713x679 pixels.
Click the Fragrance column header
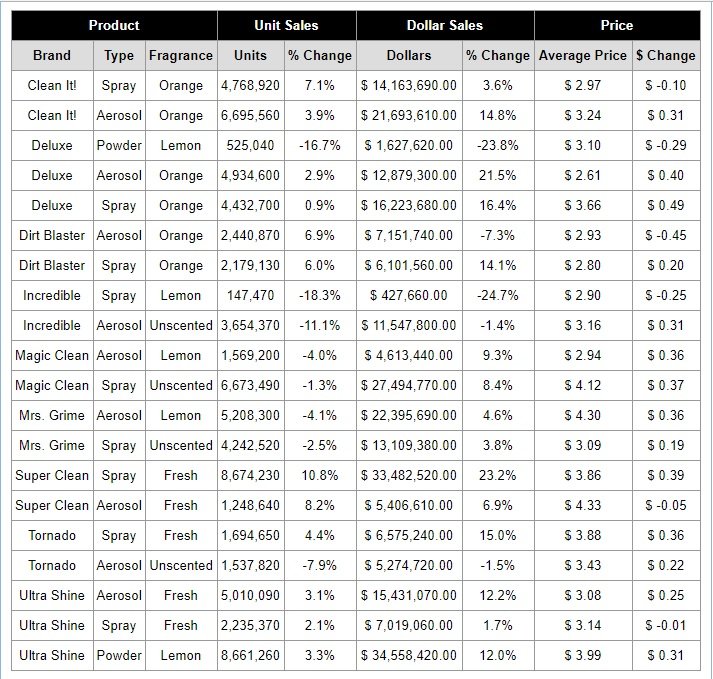181,56
